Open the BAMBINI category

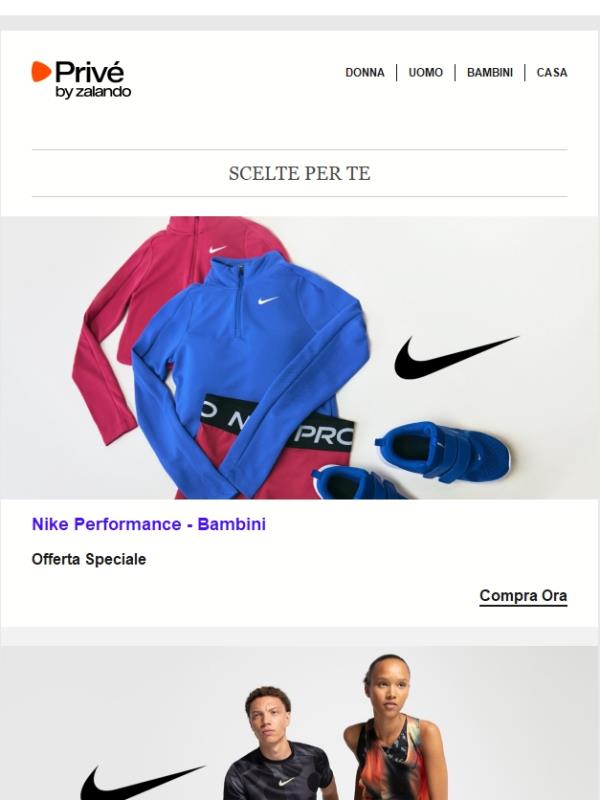(490, 73)
